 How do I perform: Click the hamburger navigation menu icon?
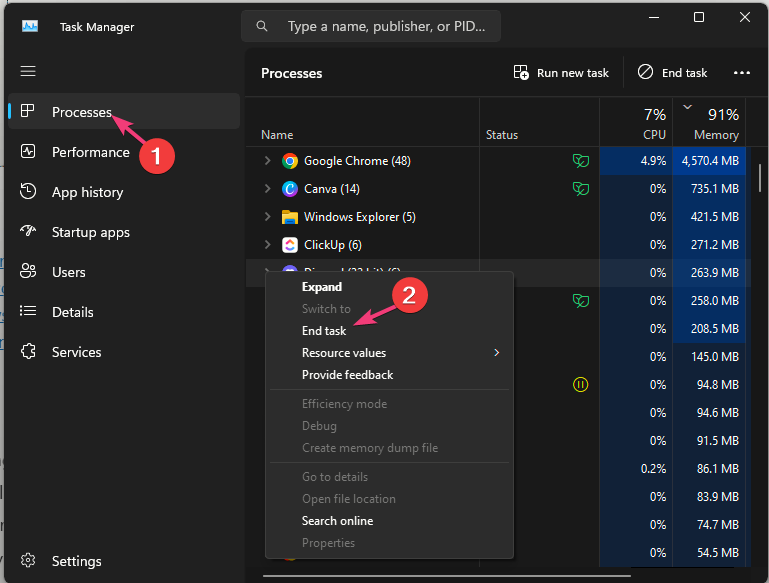click(x=28, y=71)
